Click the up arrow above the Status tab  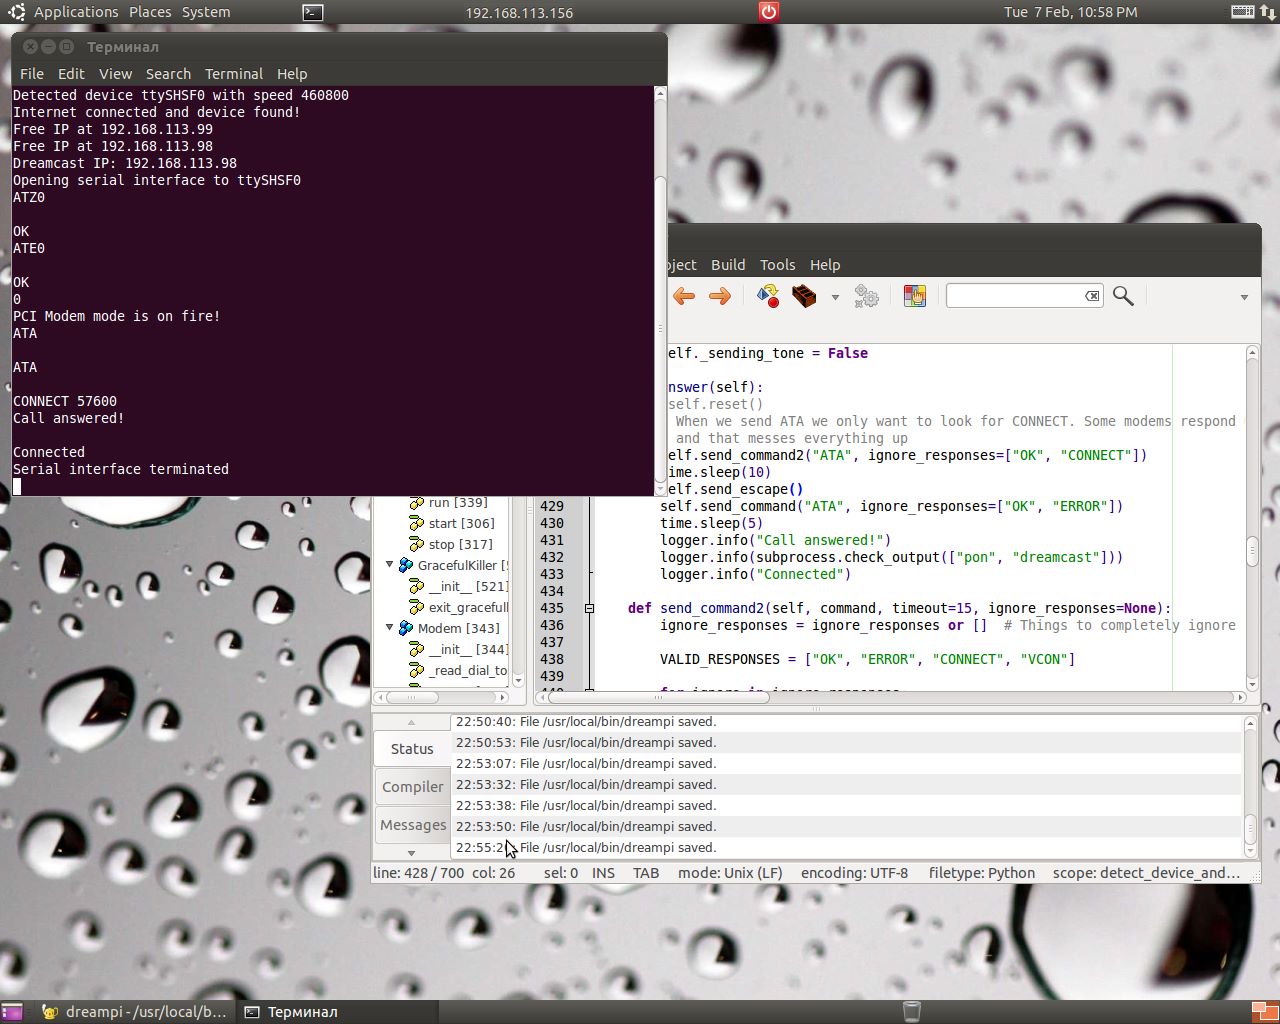click(x=411, y=722)
